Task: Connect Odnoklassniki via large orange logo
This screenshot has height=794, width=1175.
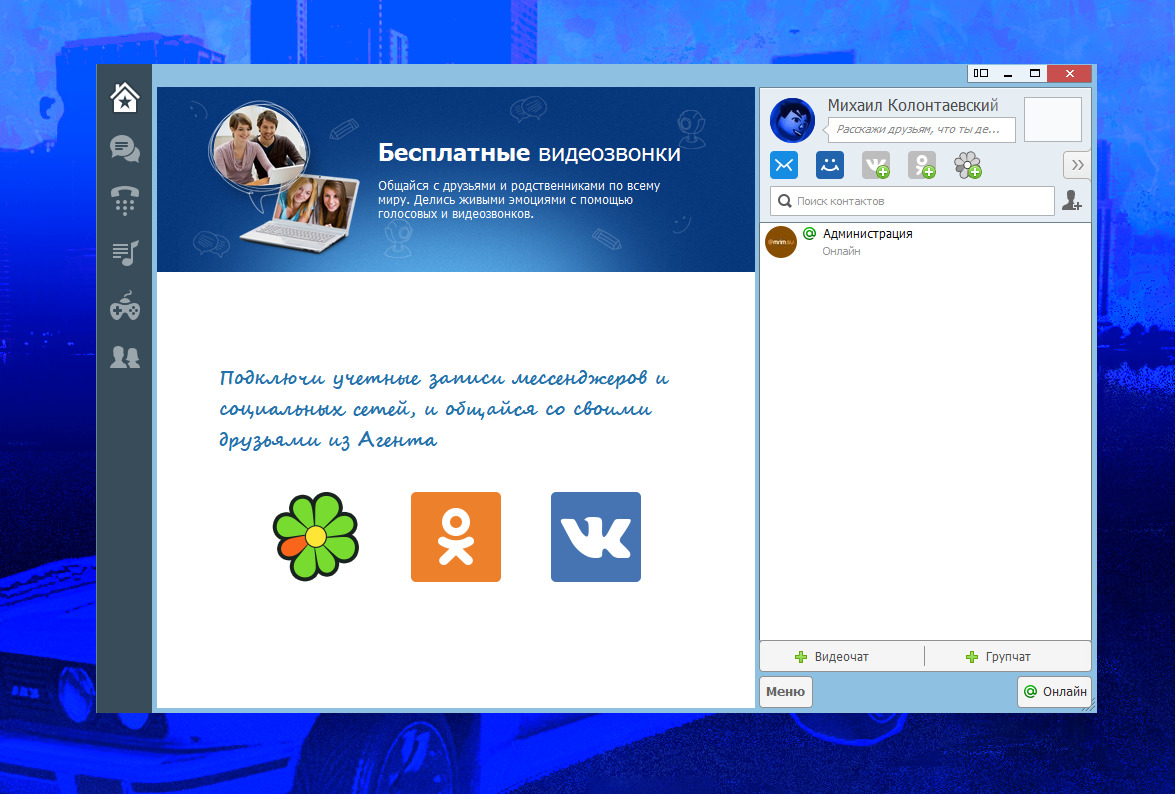Action: point(456,536)
